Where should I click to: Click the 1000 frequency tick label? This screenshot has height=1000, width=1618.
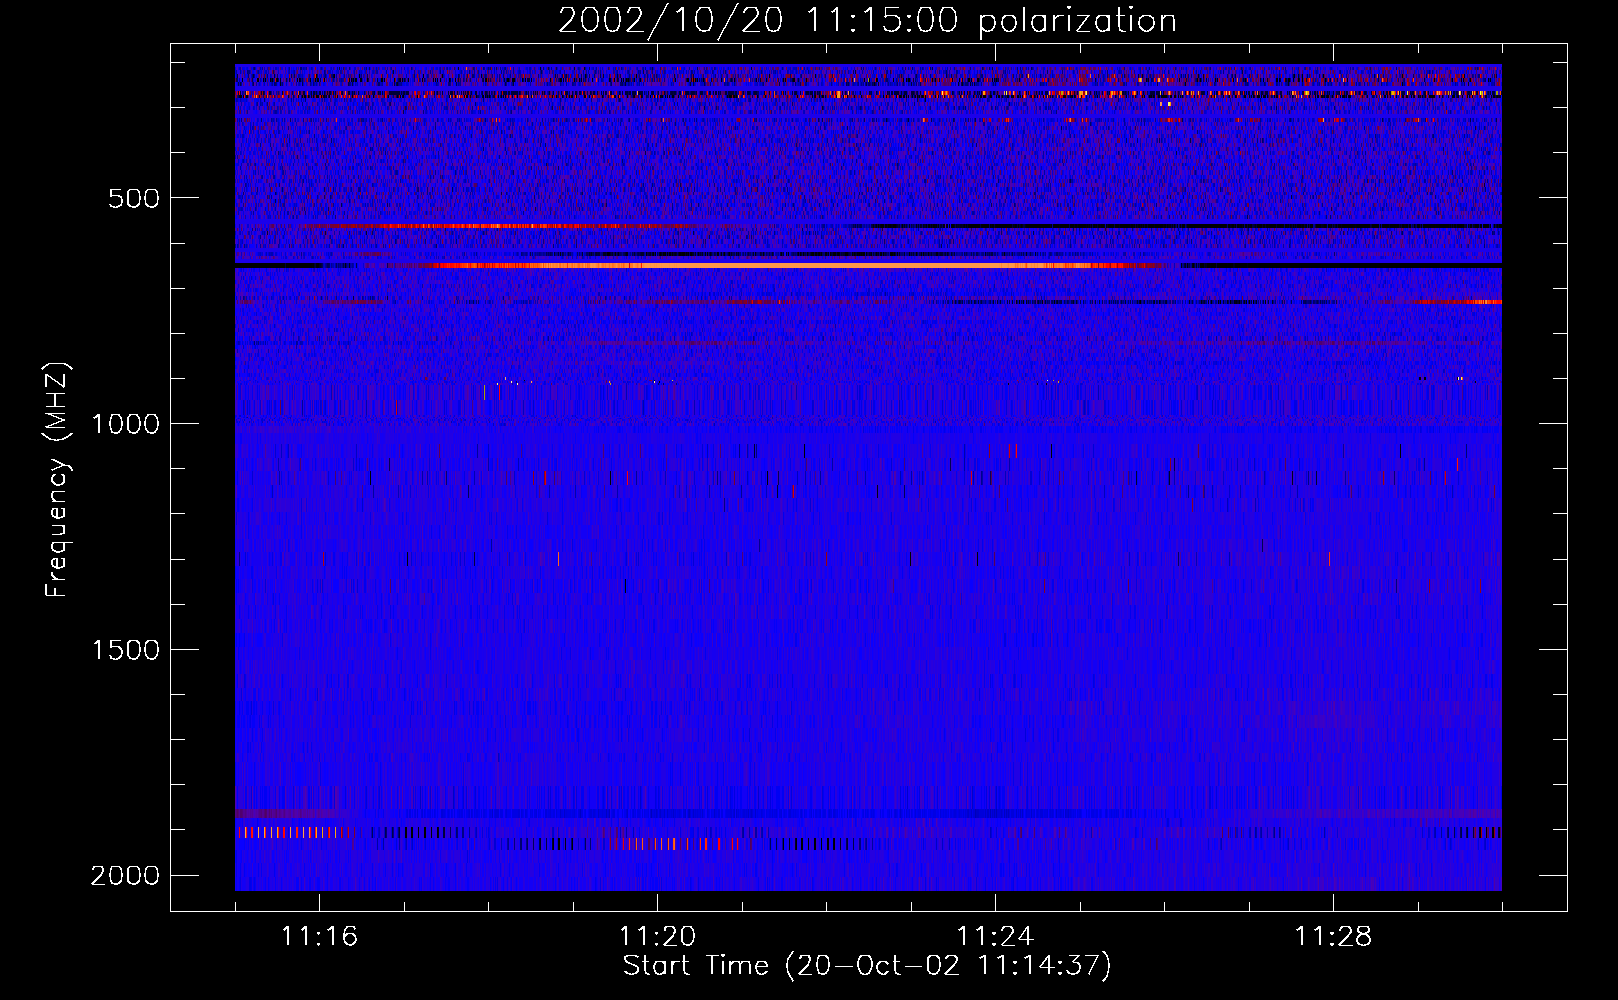[x=125, y=424]
